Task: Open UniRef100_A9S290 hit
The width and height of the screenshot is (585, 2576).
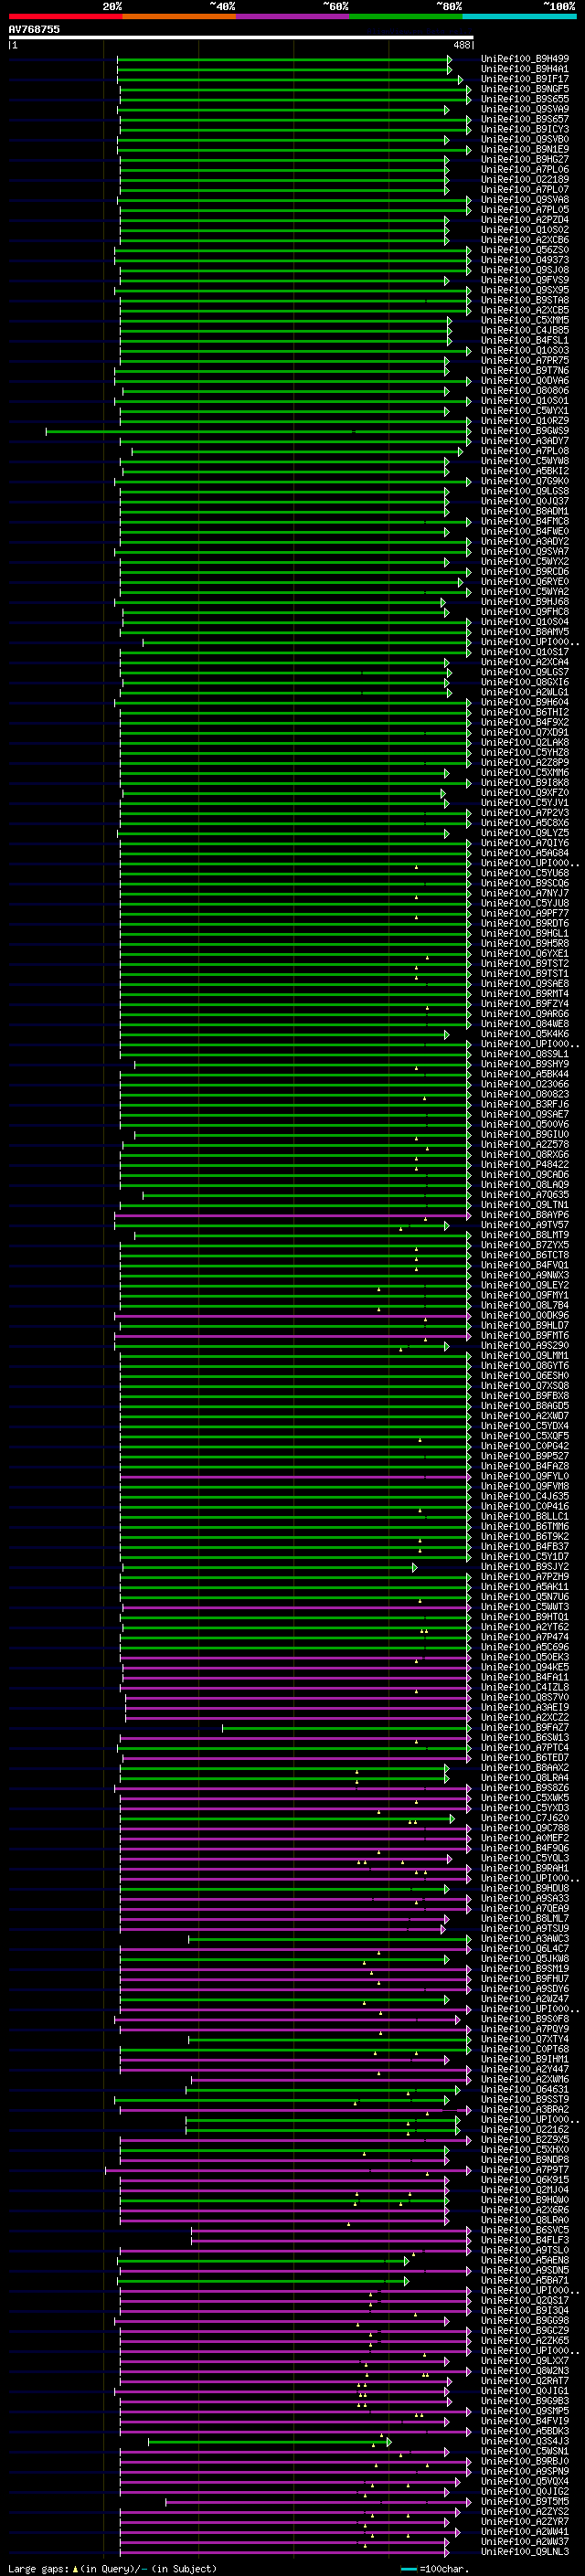Action: [525, 1345]
